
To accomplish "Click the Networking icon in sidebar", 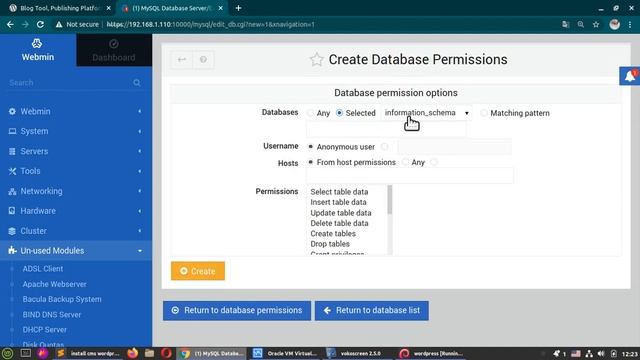I will (12, 191).
